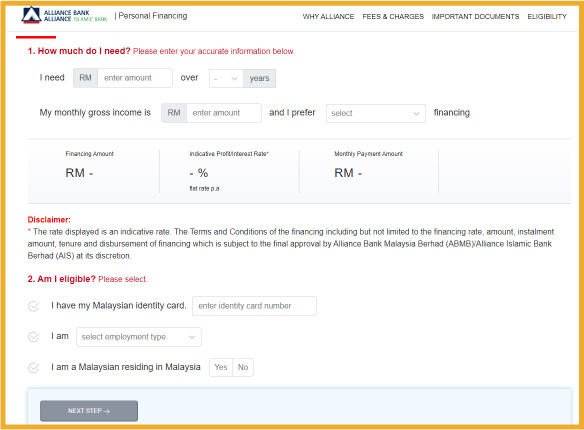Click the identity card number field

pos(254,306)
